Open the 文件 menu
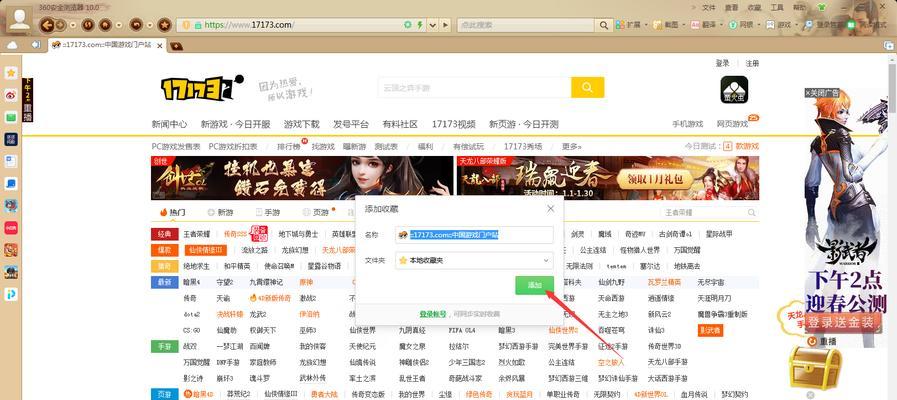Viewport: 897px width, 400px height. point(709,7)
